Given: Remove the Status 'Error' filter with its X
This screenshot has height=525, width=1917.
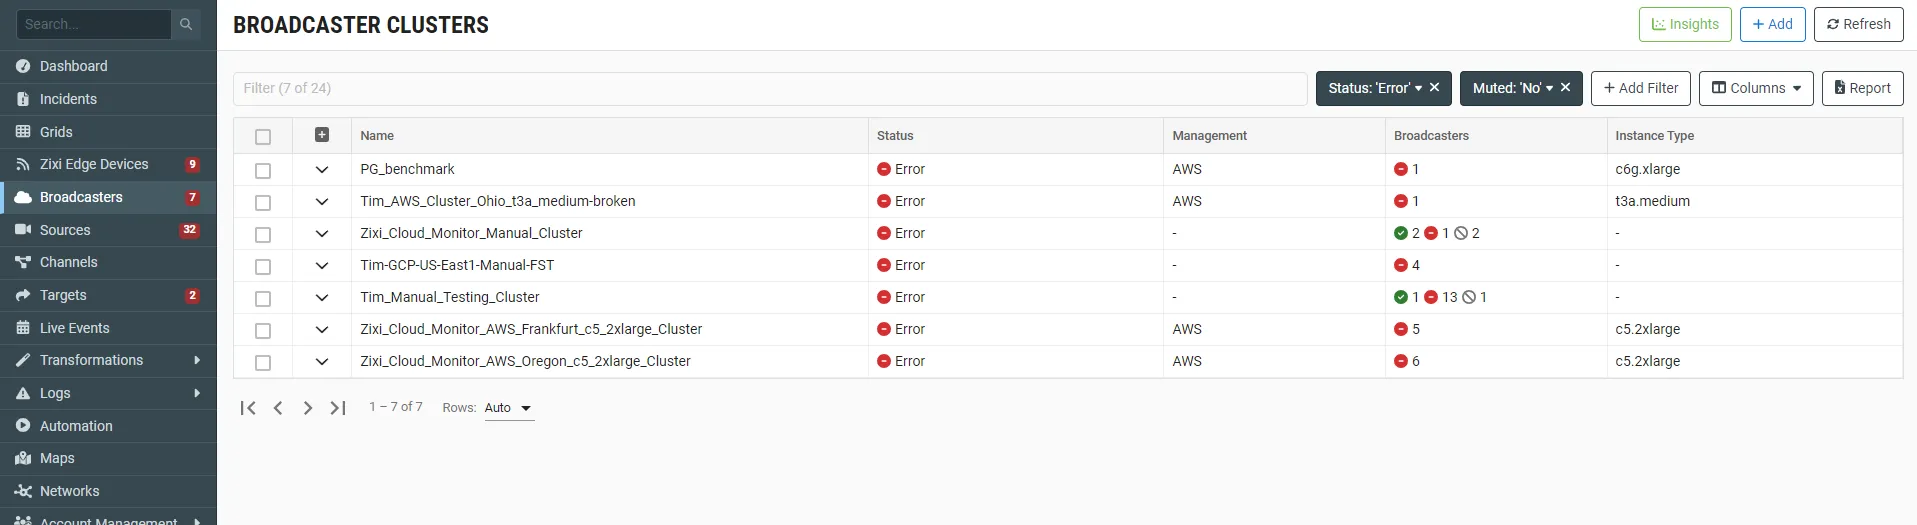Looking at the screenshot, I should (1434, 88).
